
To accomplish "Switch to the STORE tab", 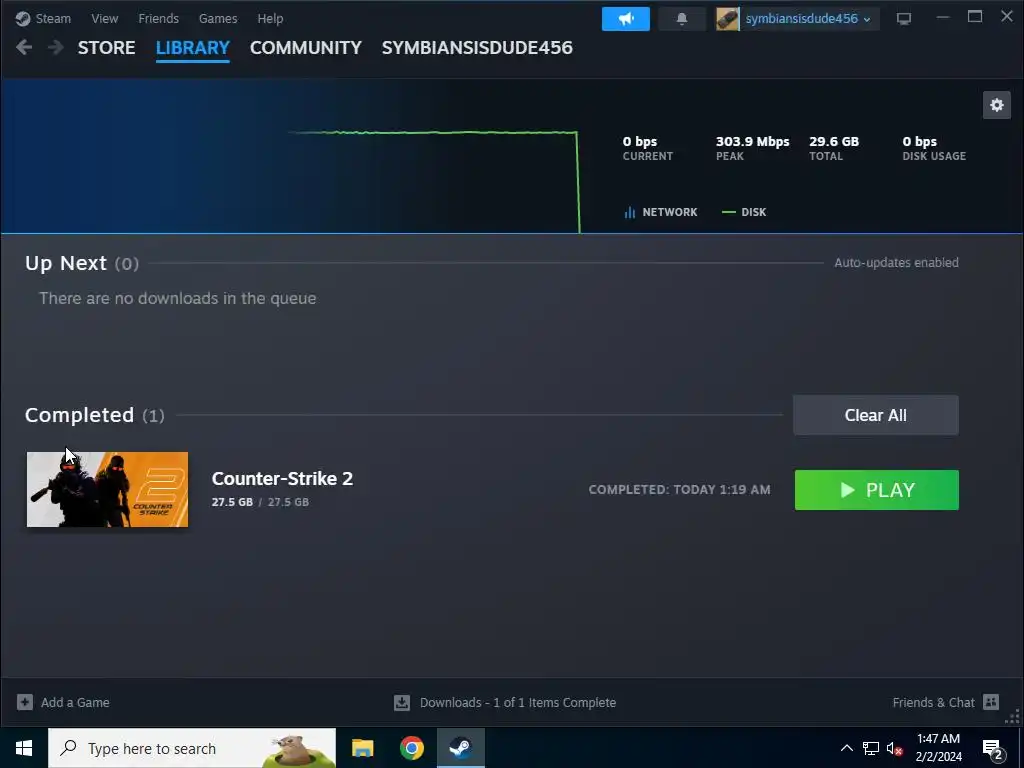I will (106, 48).
